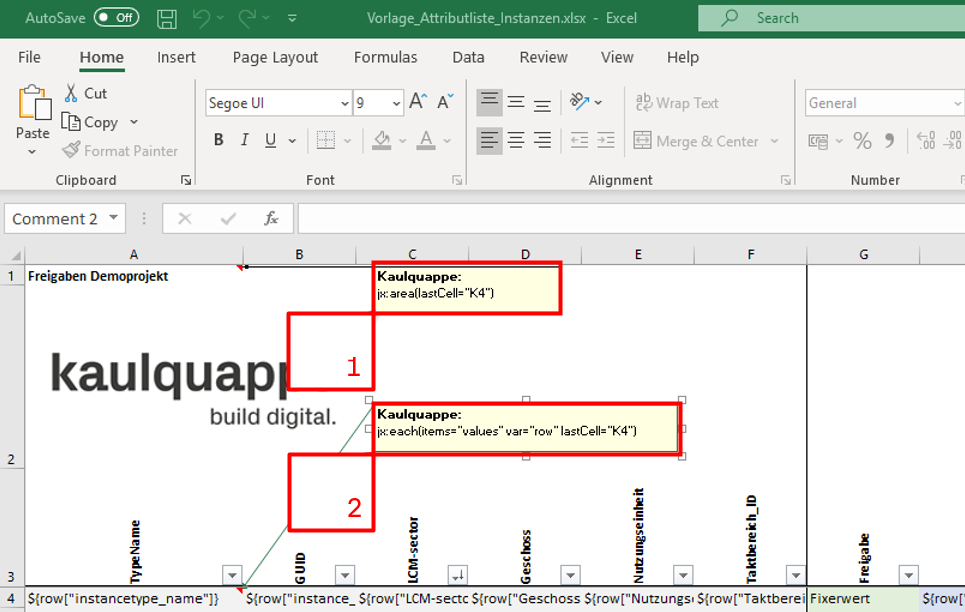Click into the Search box

click(831, 18)
